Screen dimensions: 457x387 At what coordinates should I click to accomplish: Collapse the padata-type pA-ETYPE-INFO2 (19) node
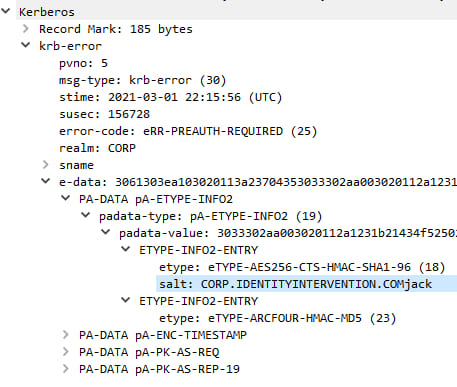[86, 215]
